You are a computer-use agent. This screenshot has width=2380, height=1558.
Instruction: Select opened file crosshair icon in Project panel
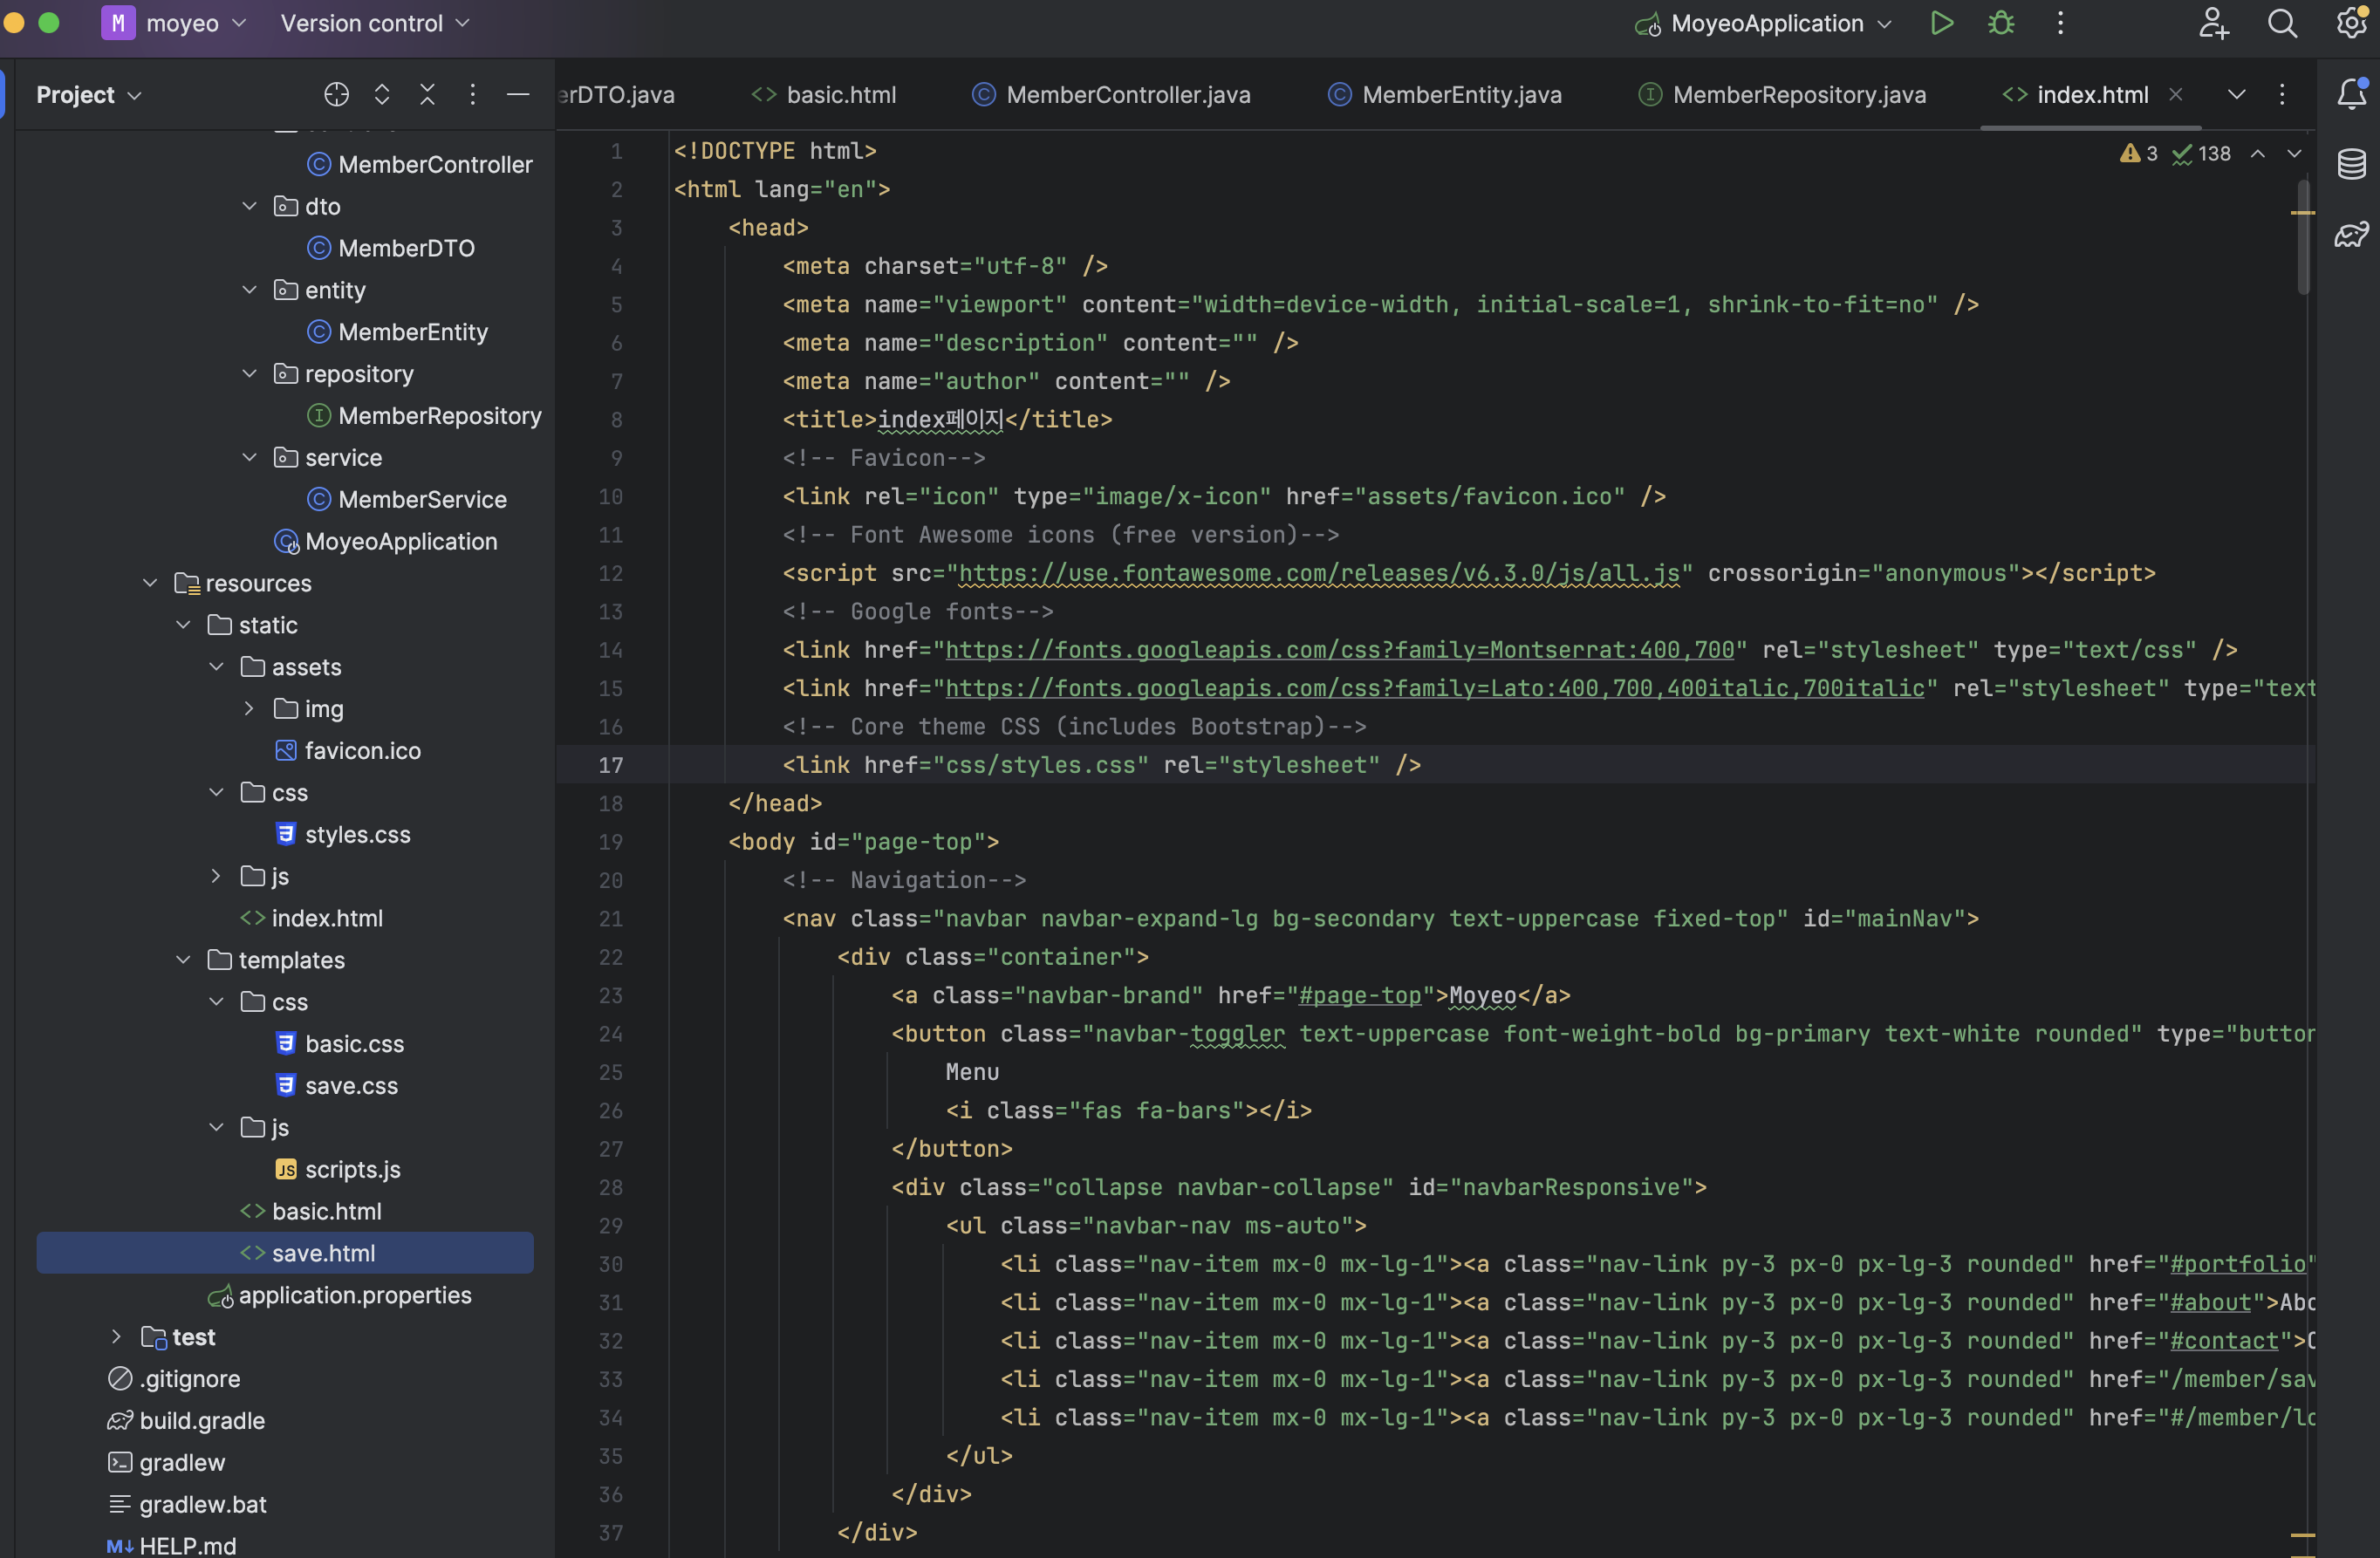tap(337, 94)
